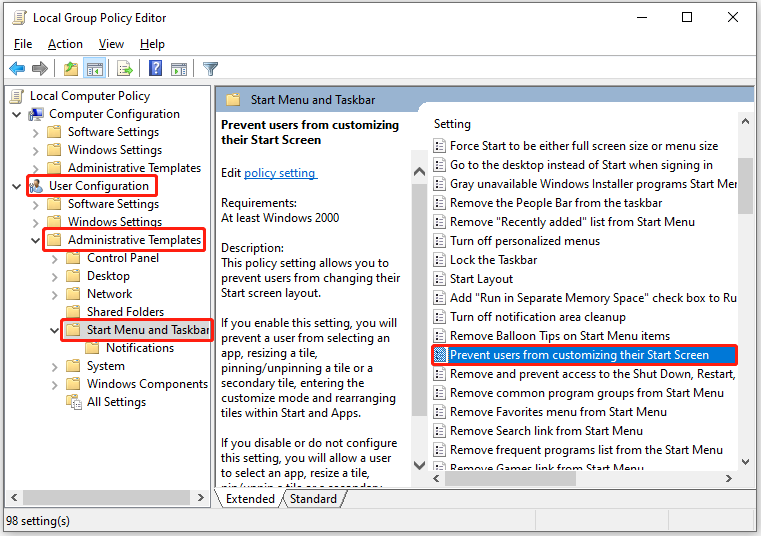The image size is (761, 536).
Task: Click policy icon for Remove Search link
Action: click(439, 431)
